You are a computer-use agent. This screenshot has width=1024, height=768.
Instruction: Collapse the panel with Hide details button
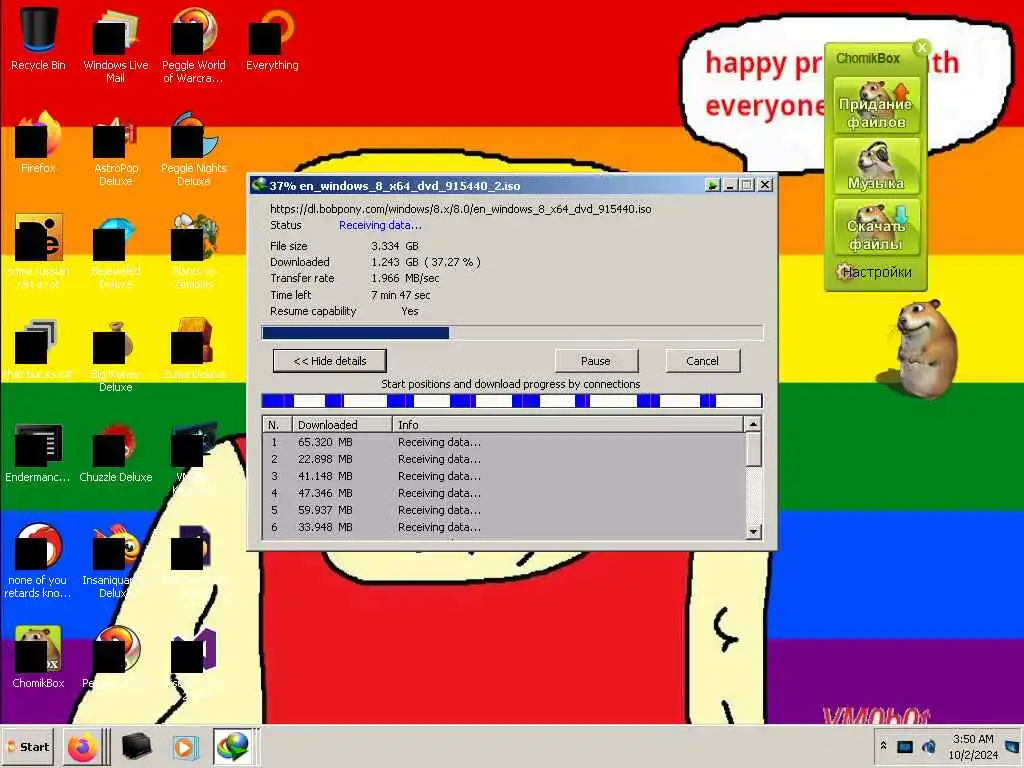pyautogui.click(x=330, y=360)
